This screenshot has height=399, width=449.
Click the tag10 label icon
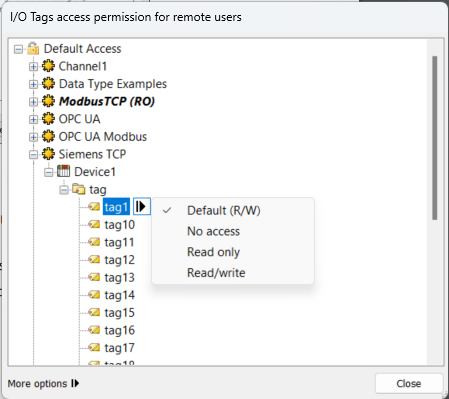[94, 224]
